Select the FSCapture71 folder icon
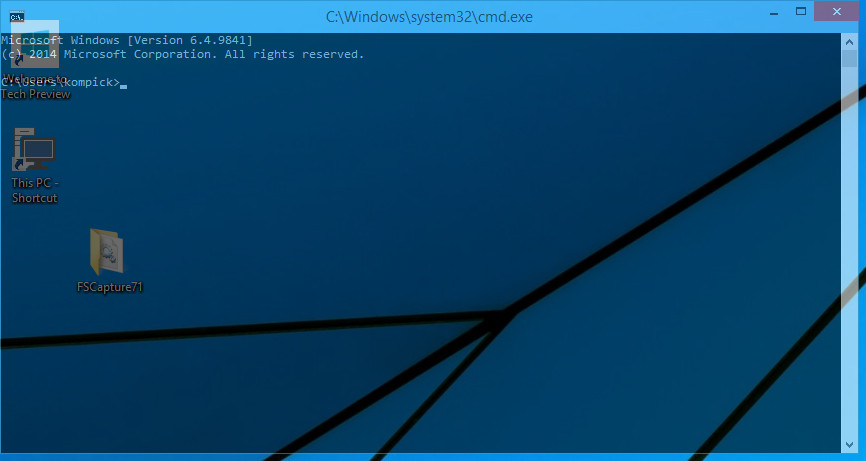The image size is (866, 461). click(x=107, y=252)
